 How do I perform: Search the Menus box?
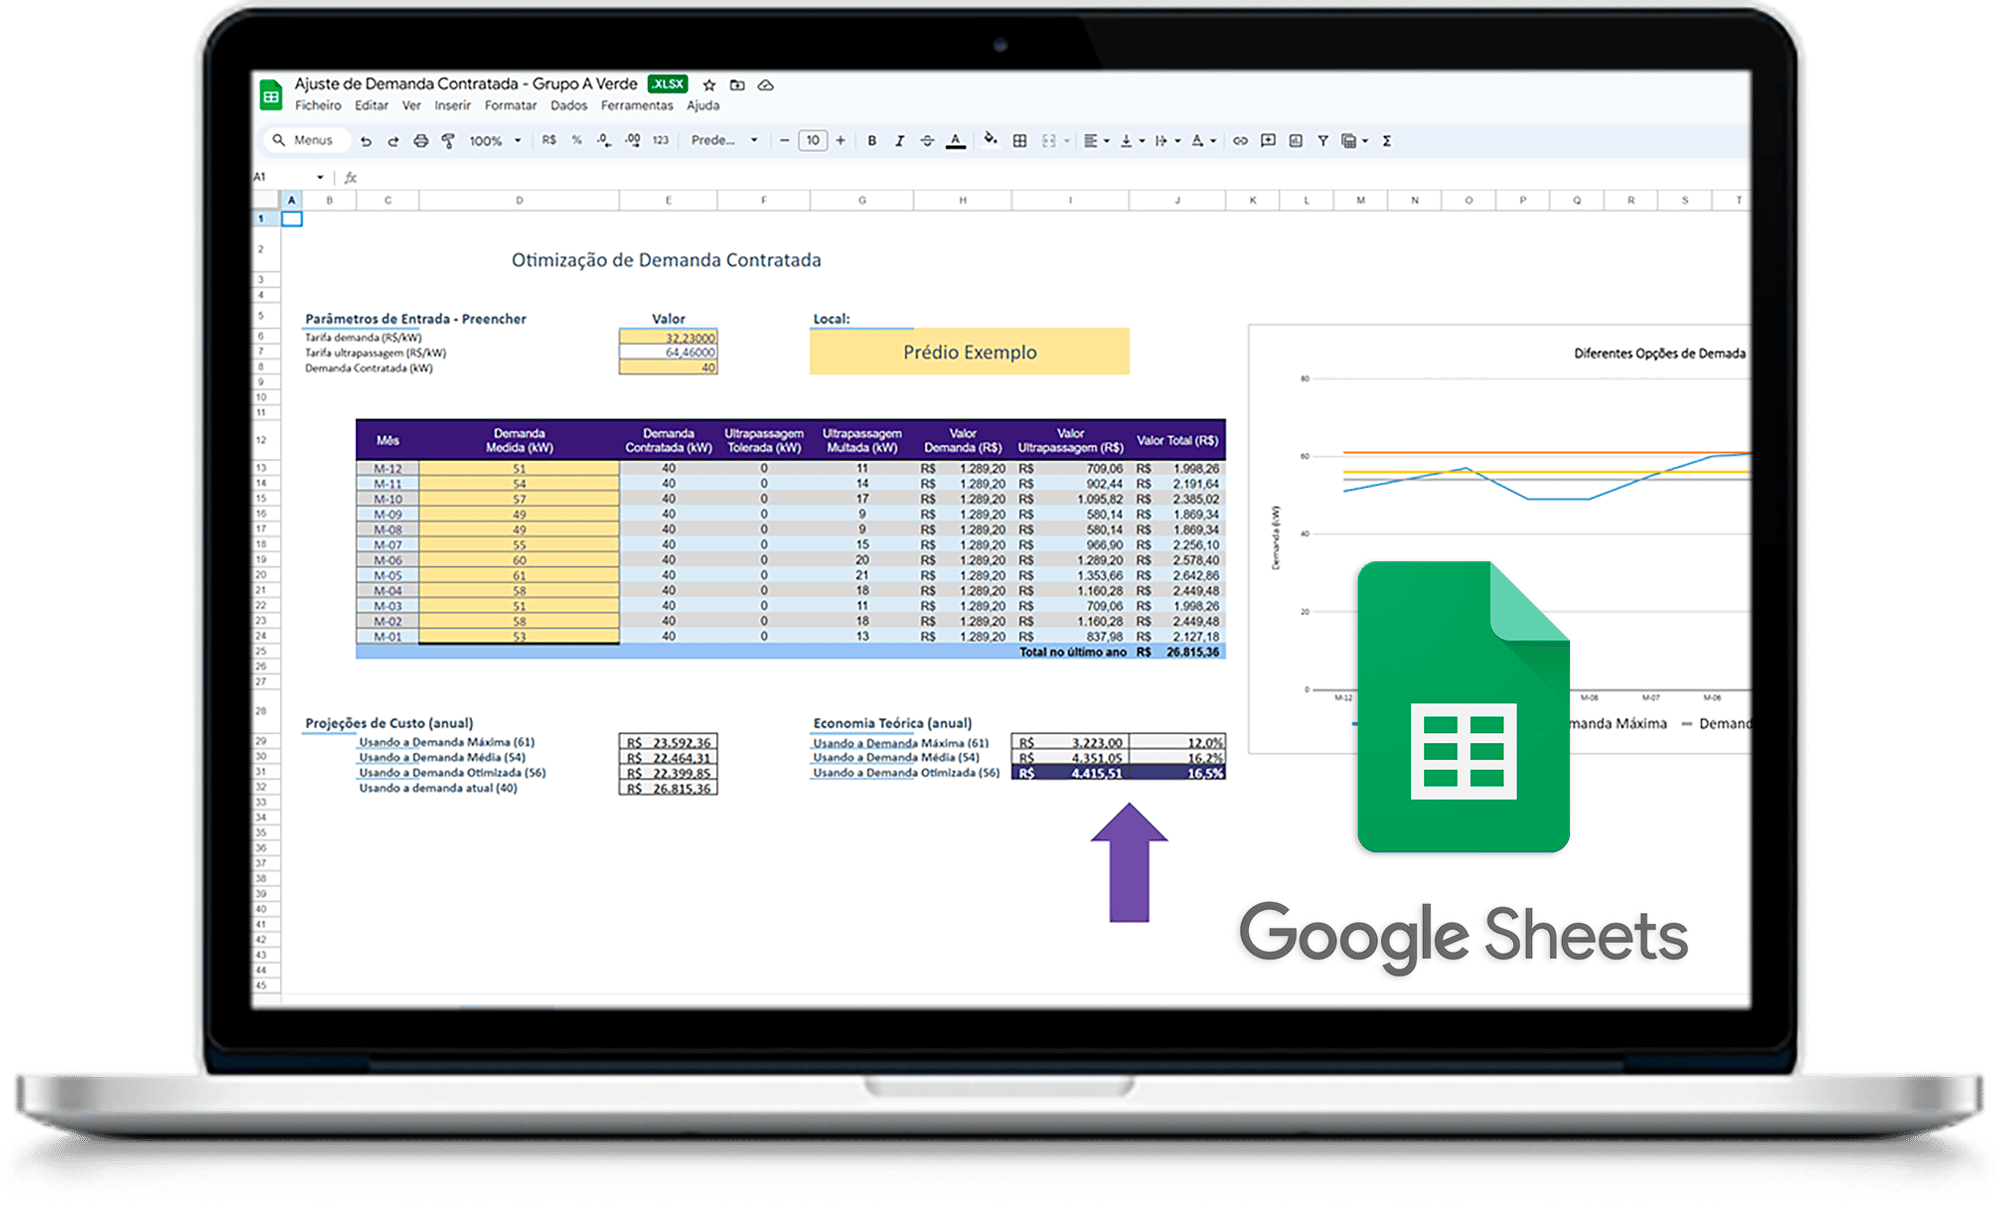click(305, 141)
